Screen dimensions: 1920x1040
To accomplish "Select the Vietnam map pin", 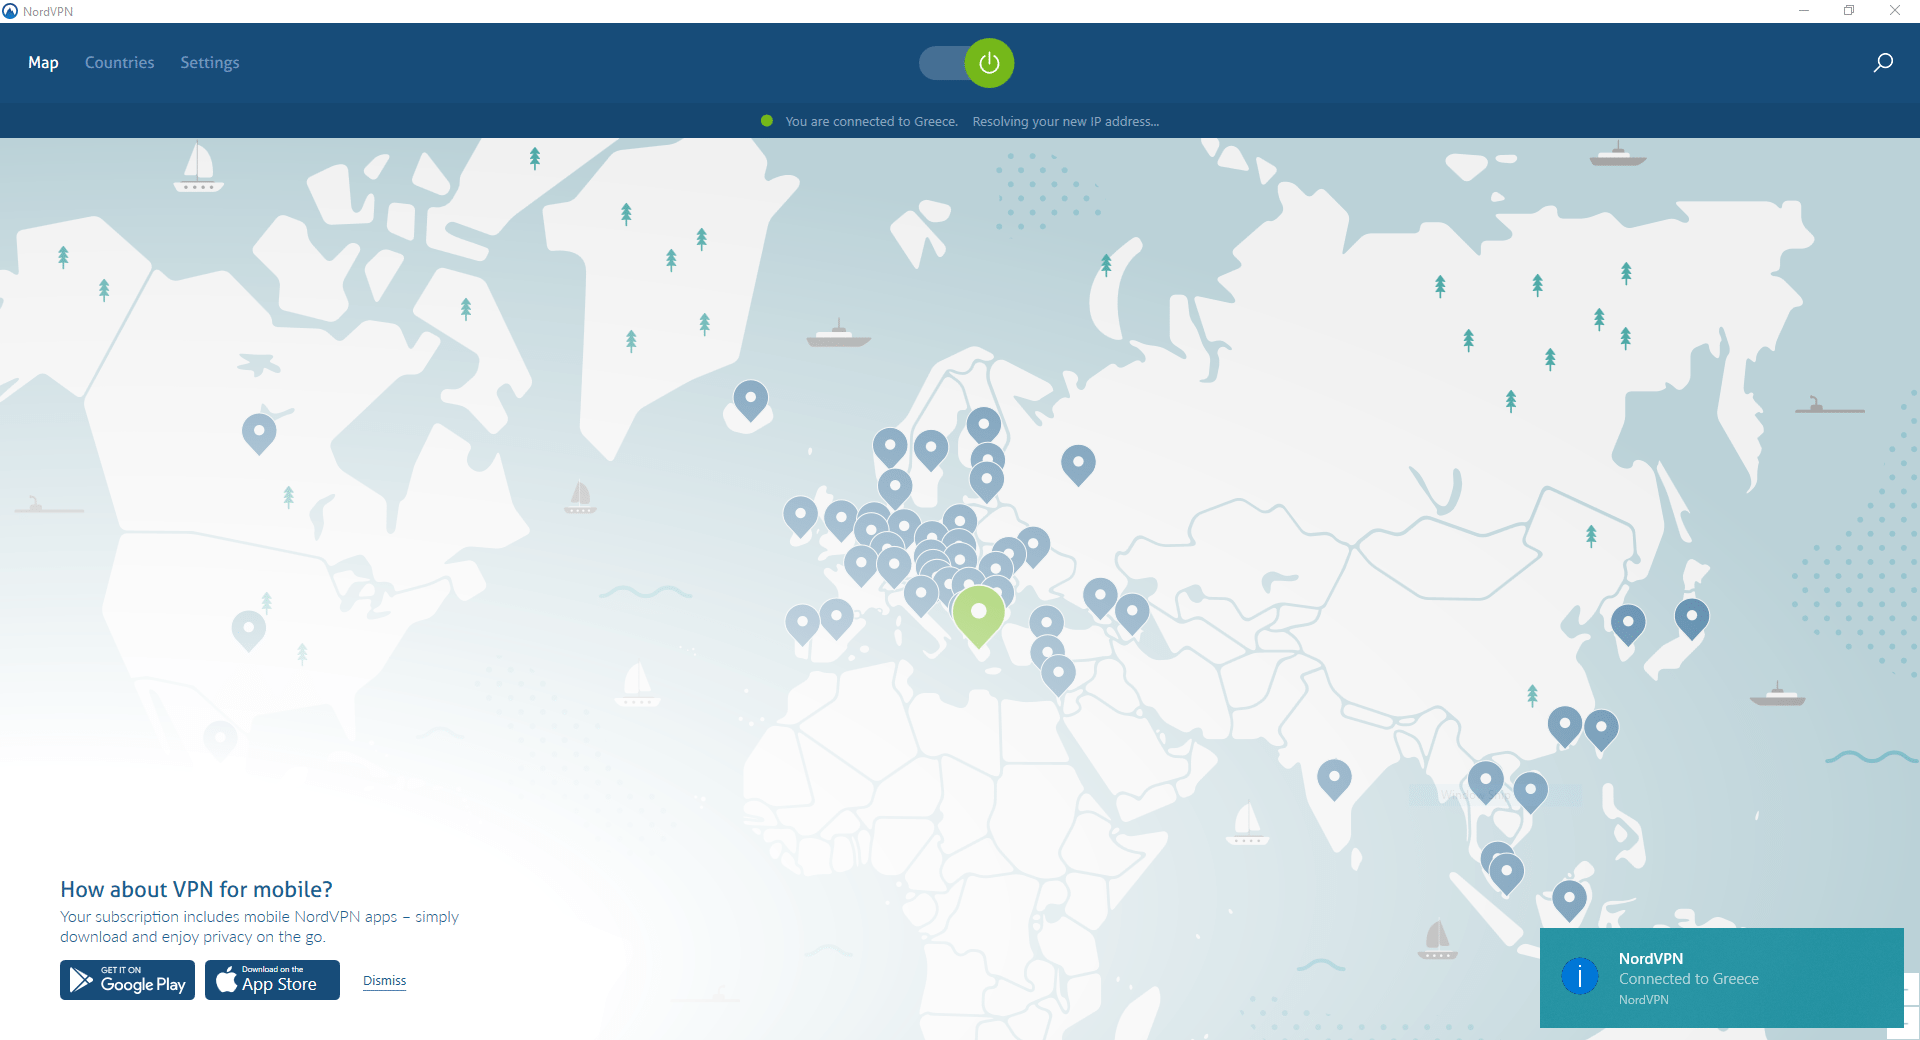I will coord(1530,790).
